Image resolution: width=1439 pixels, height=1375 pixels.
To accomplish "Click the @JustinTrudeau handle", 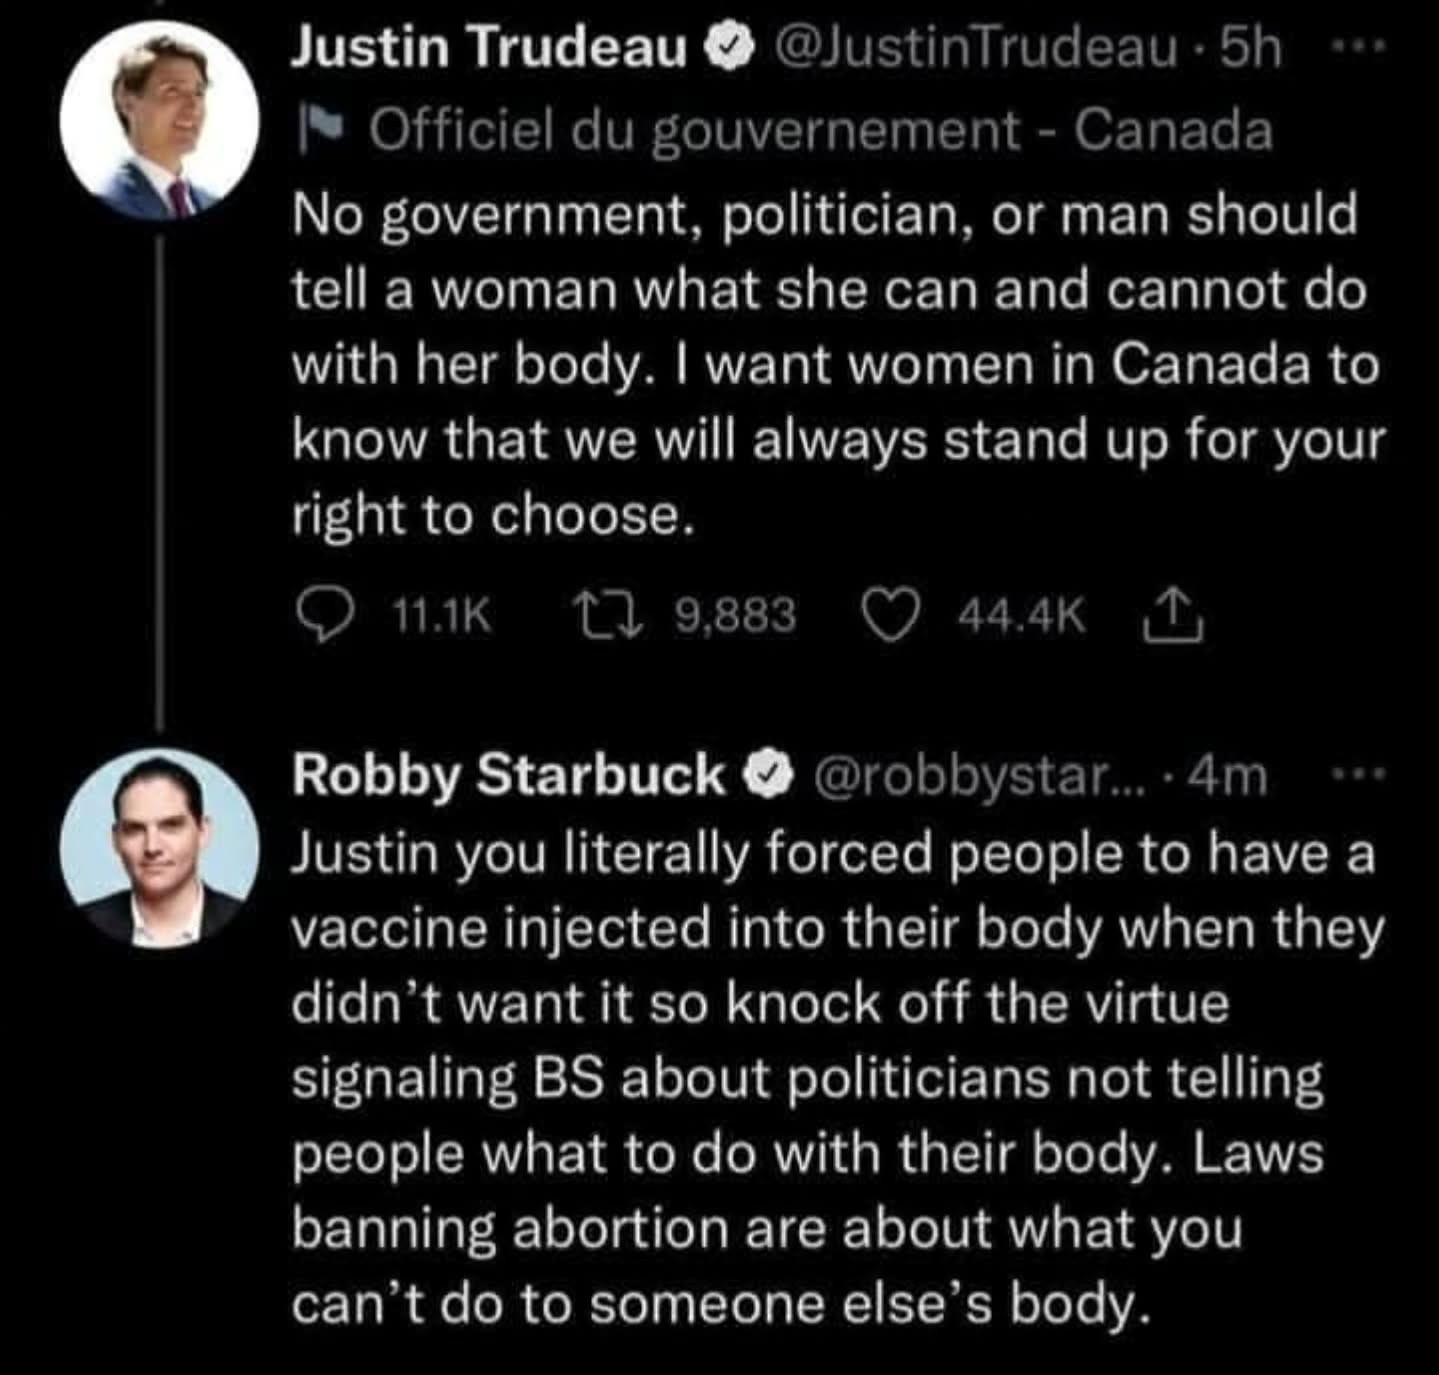I will tap(976, 47).
